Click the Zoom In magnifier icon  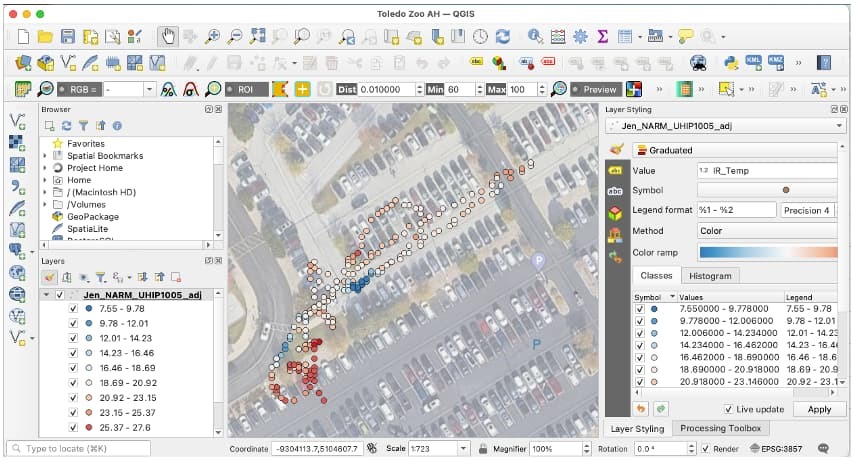coord(212,36)
